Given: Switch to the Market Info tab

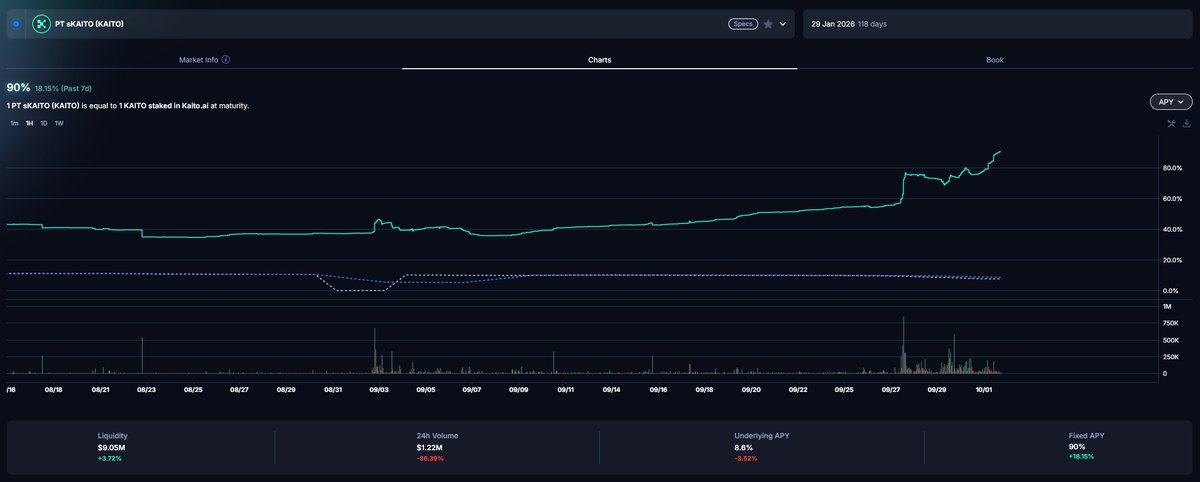Looking at the screenshot, I should 204,60.
